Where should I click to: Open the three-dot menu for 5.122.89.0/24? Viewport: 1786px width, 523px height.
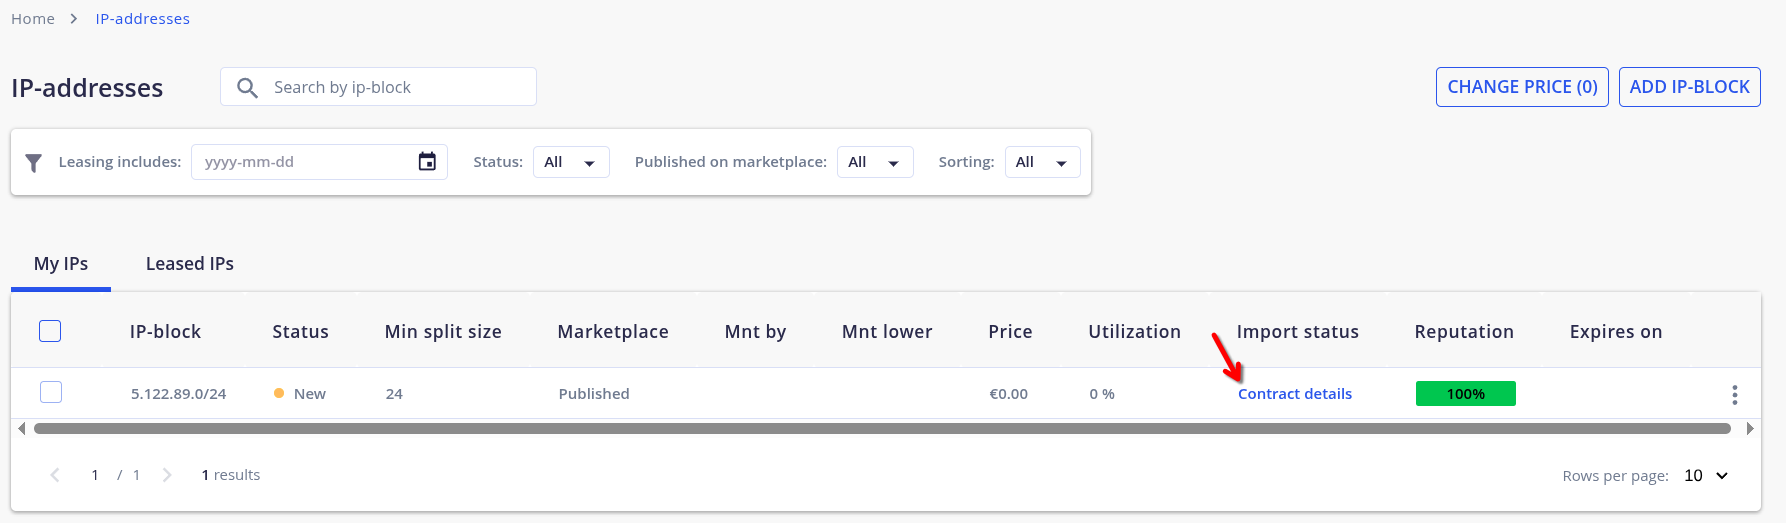click(1734, 395)
